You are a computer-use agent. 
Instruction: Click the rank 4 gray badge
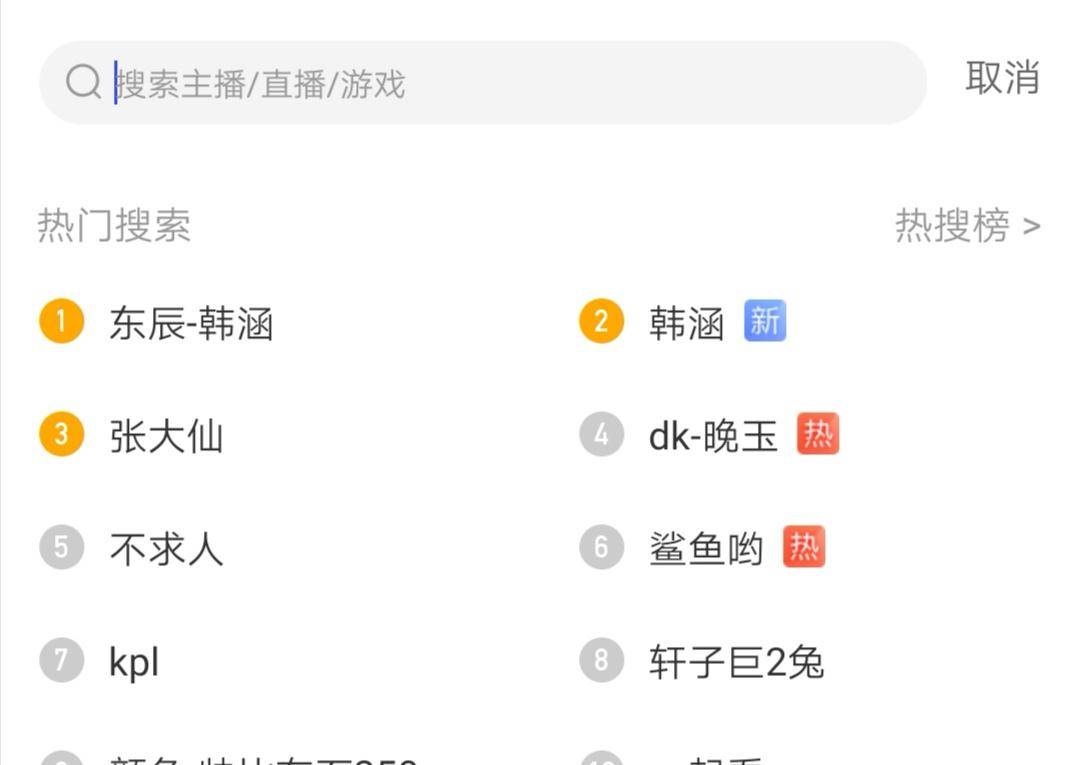click(601, 435)
